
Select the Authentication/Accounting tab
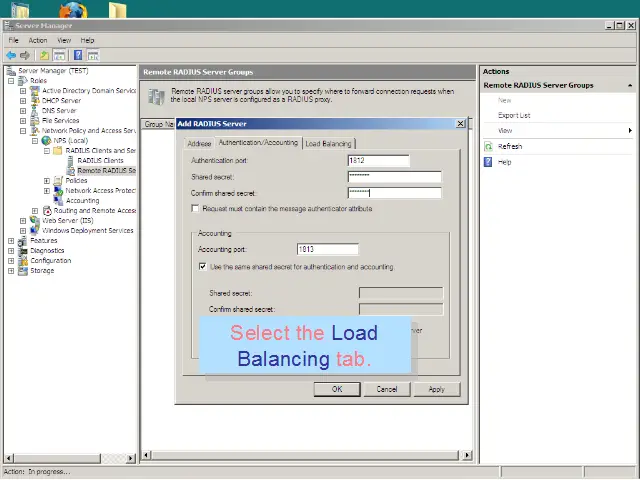[x=258, y=142]
